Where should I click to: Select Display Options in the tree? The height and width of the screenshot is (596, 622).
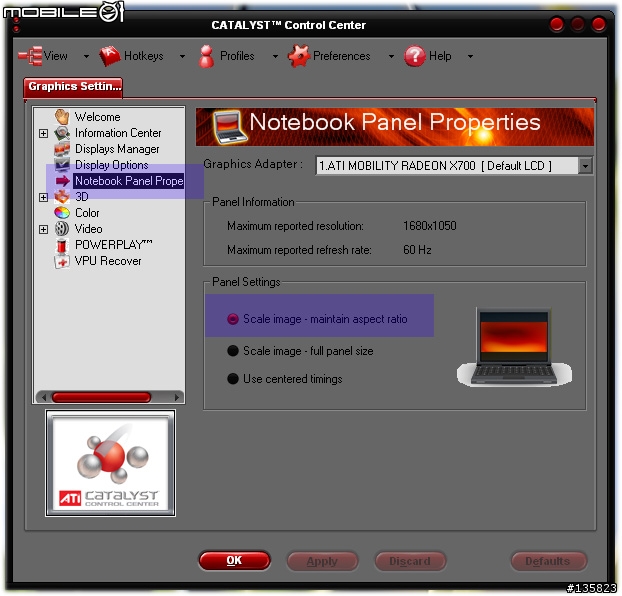coord(112,165)
